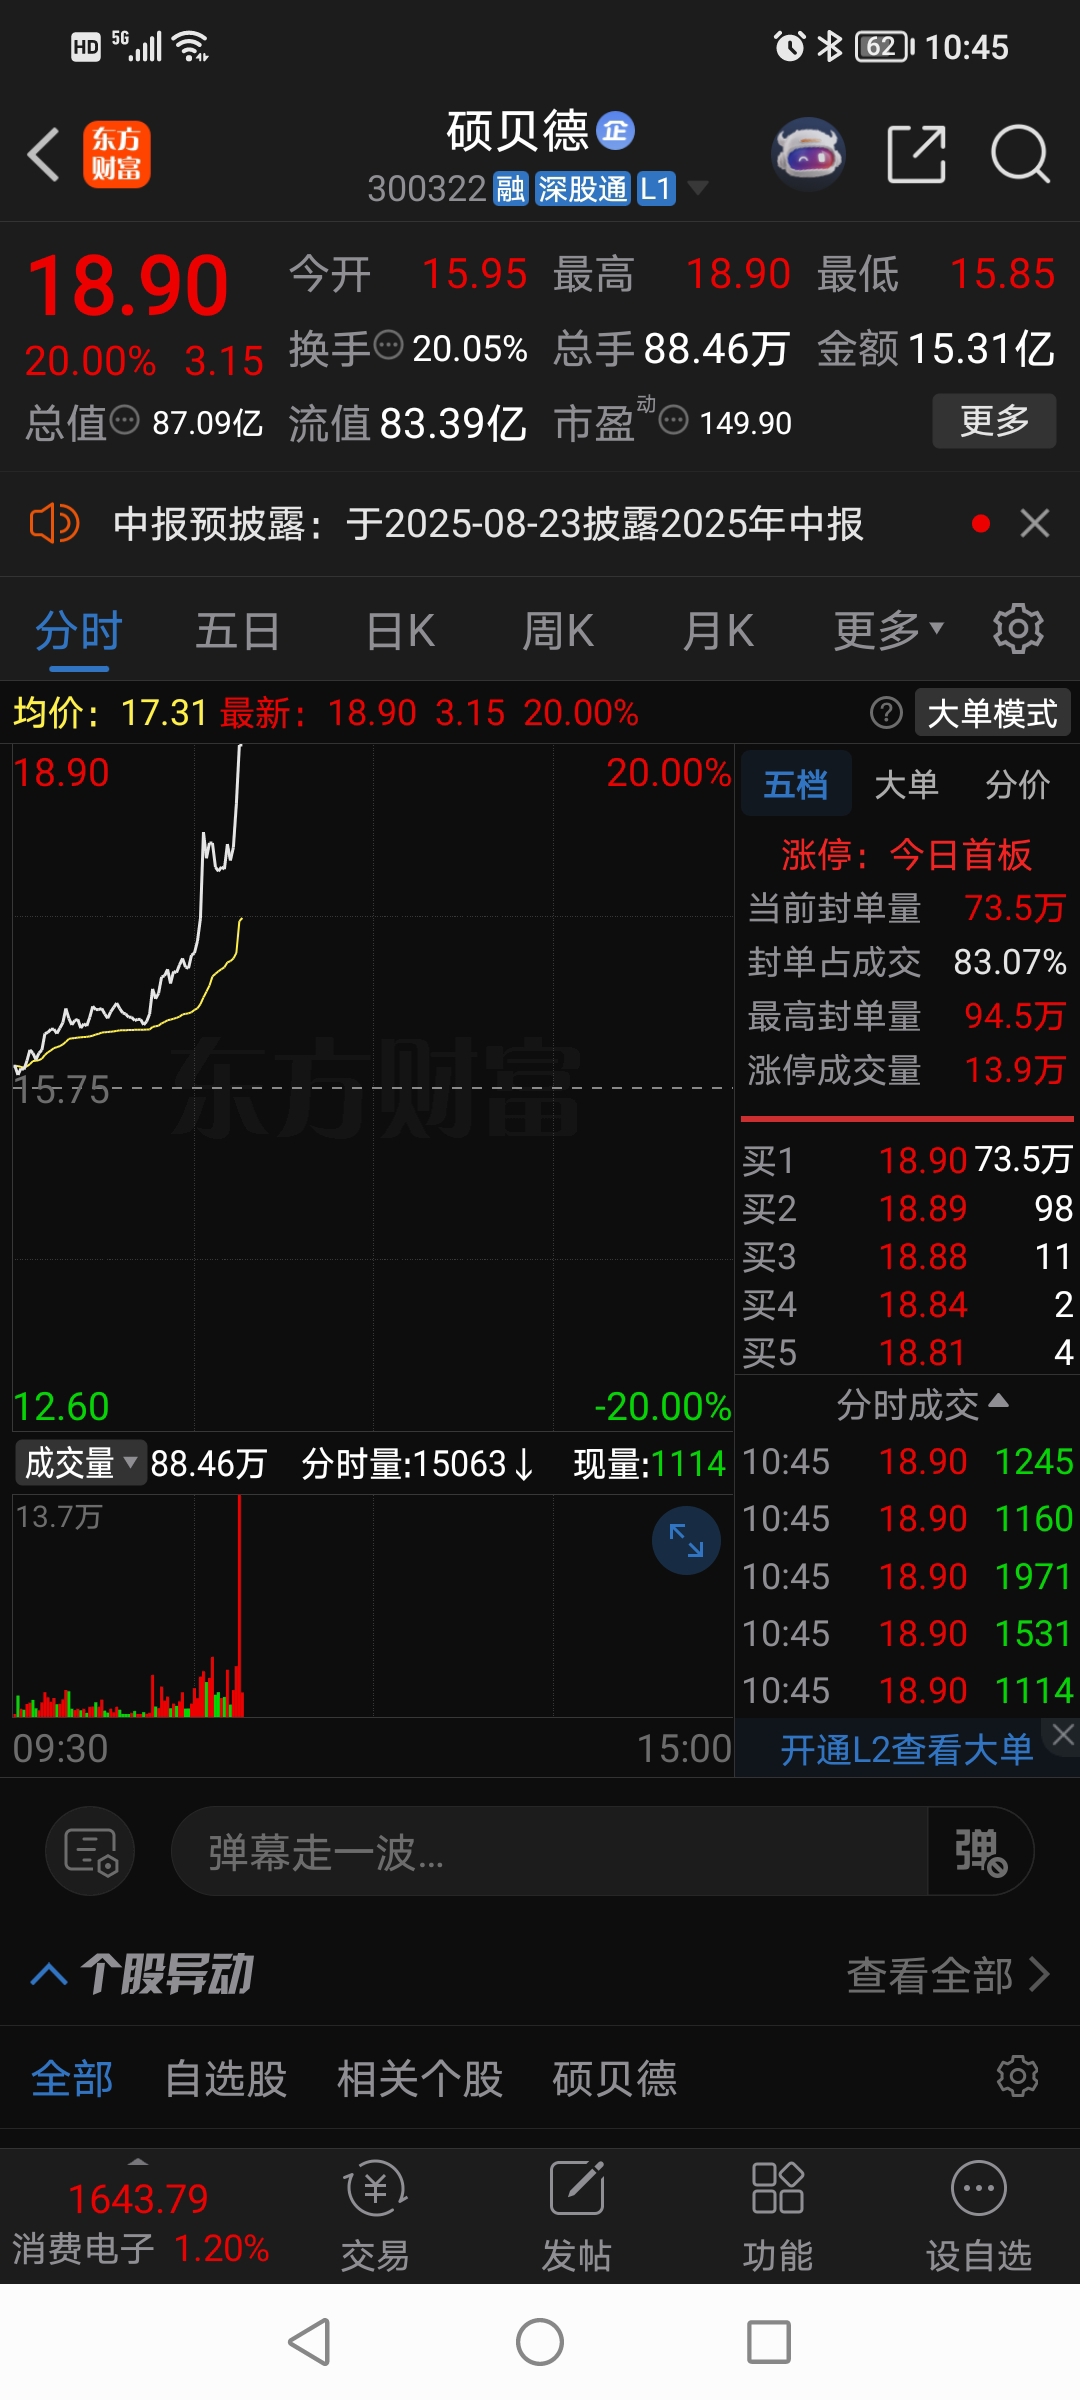This screenshot has width=1080, height=2400.
Task: Open the 中报预披露 announcement text
Action: click(x=488, y=524)
